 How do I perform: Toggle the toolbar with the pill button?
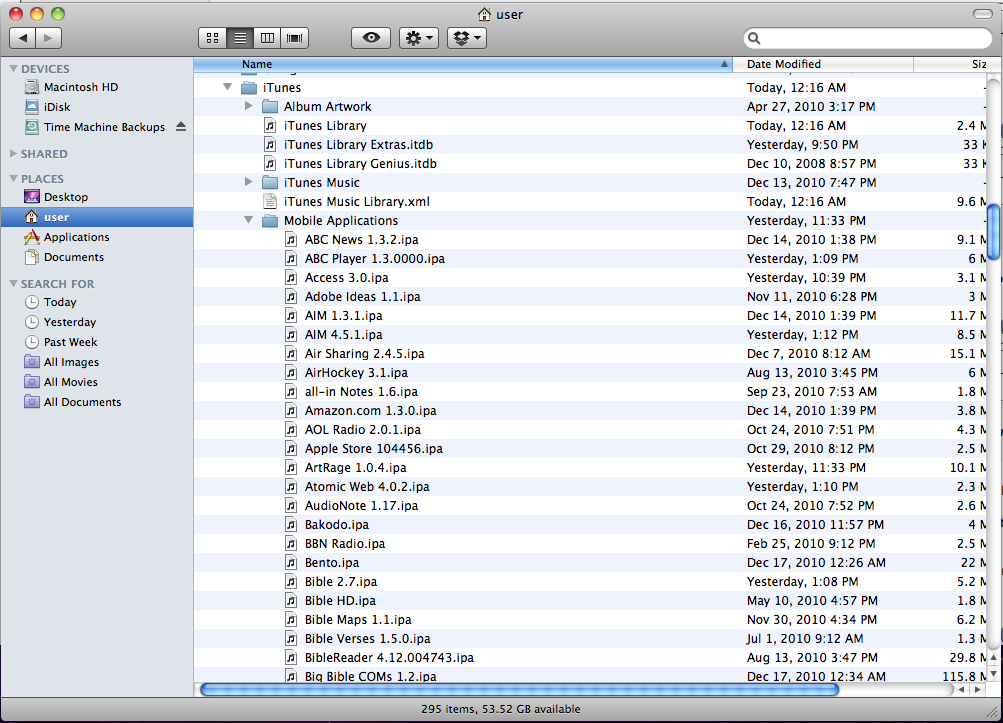pos(983,13)
